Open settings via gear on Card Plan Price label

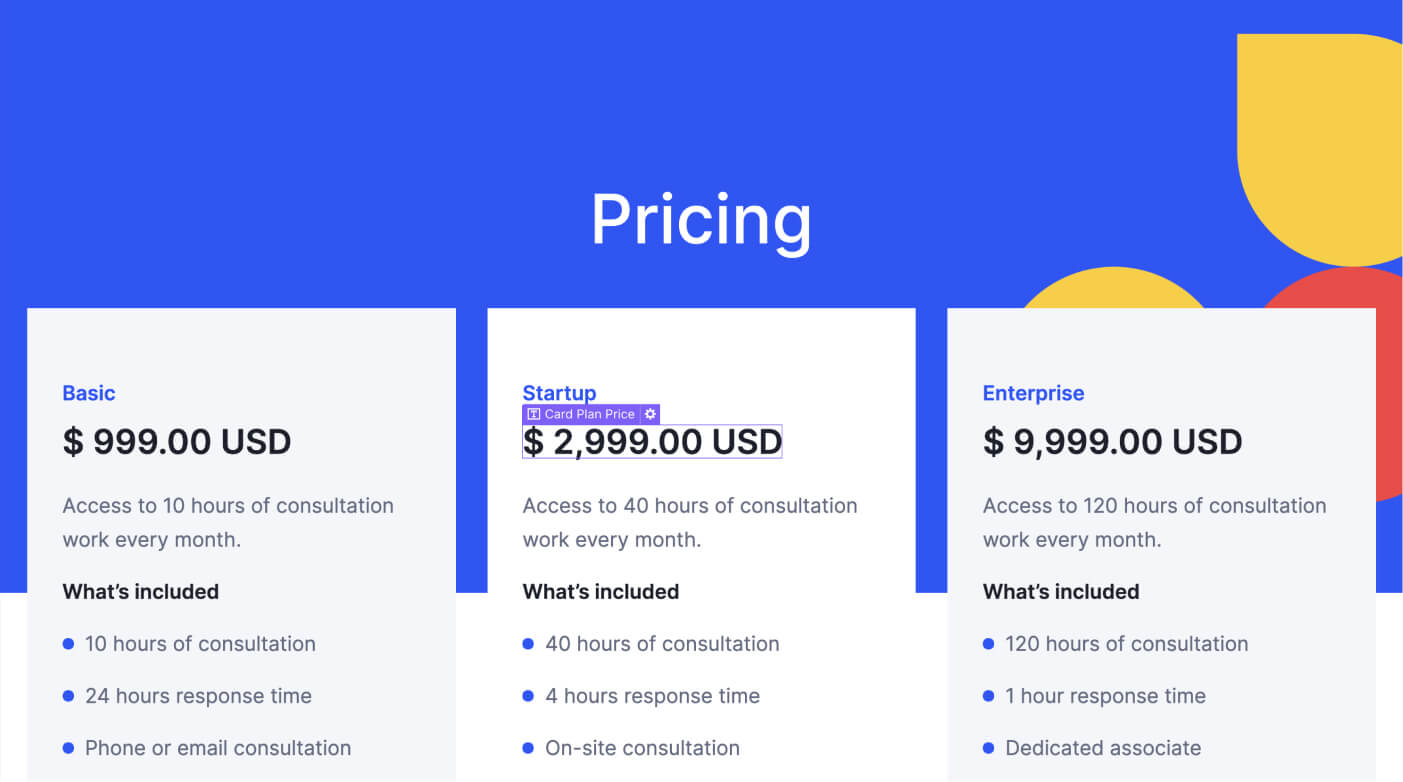pos(651,414)
